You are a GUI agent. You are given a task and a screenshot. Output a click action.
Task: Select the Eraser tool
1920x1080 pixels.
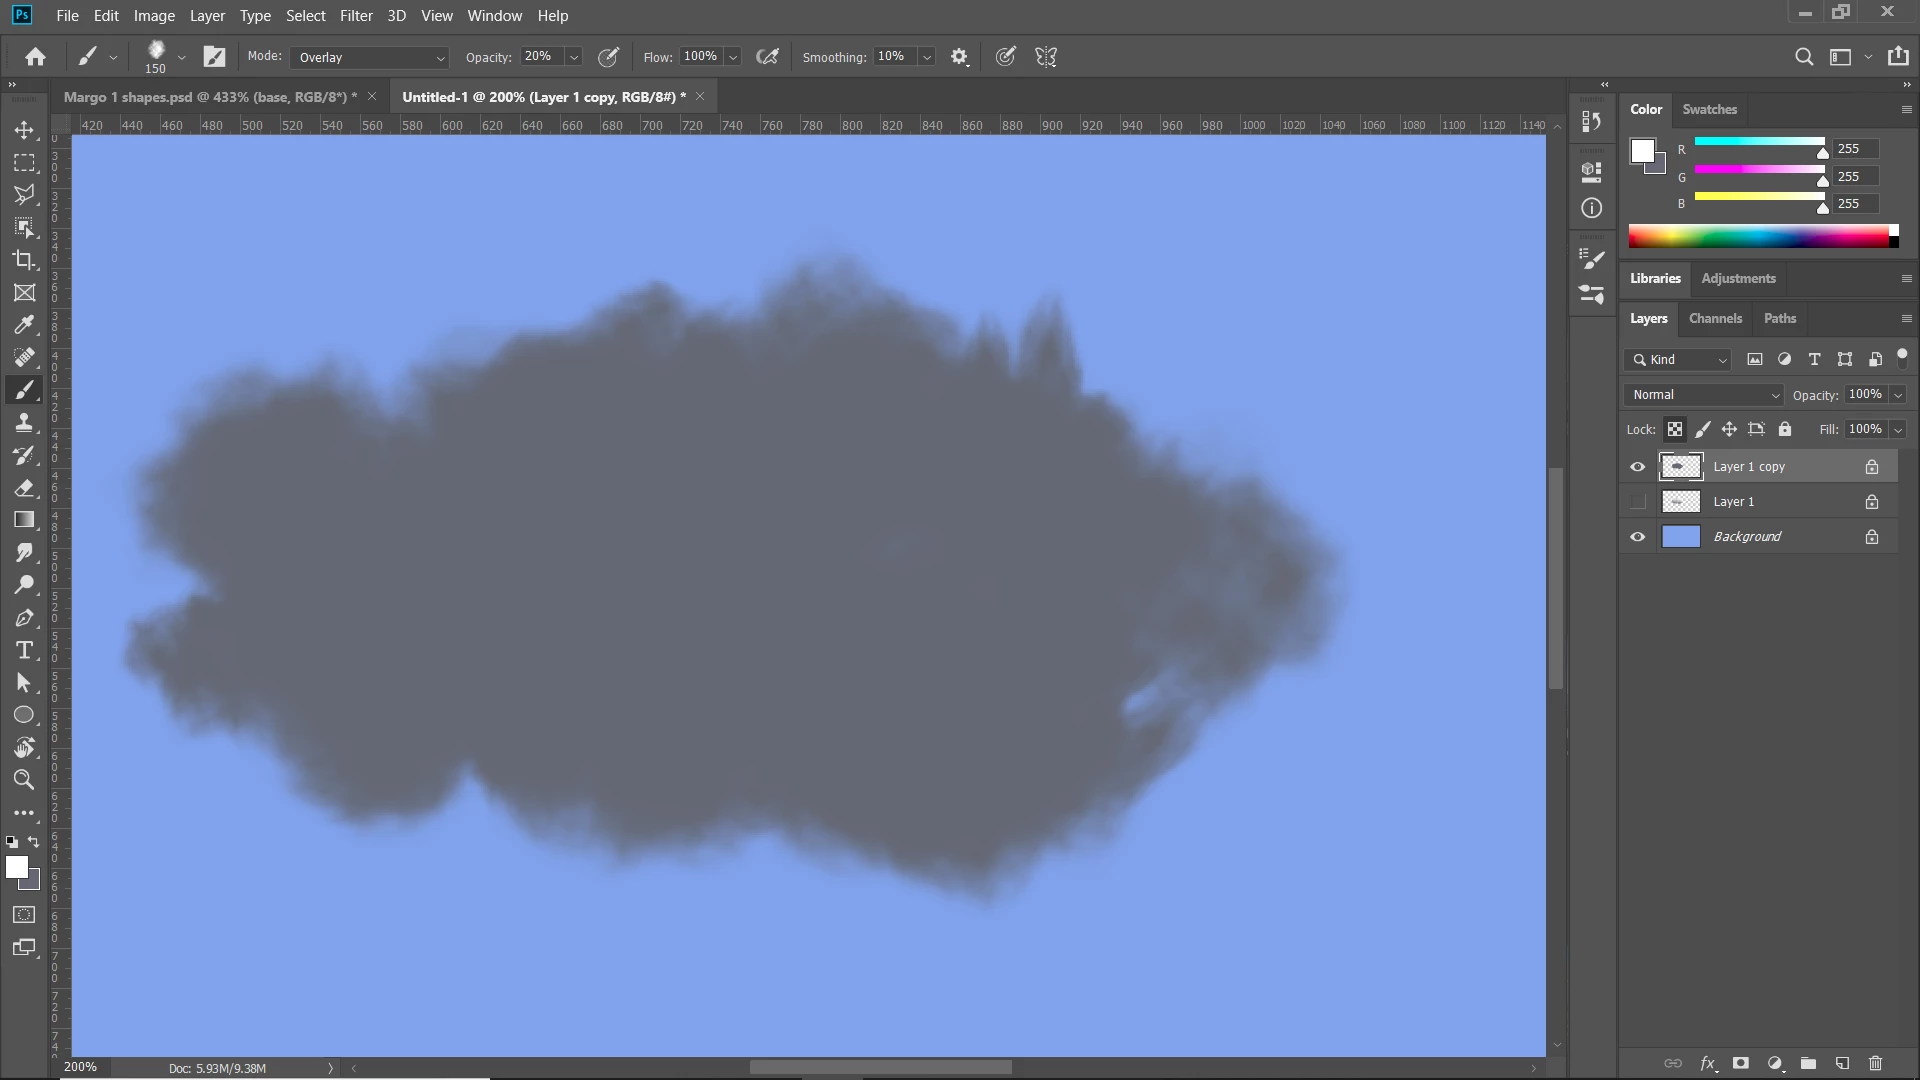(24, 488)
